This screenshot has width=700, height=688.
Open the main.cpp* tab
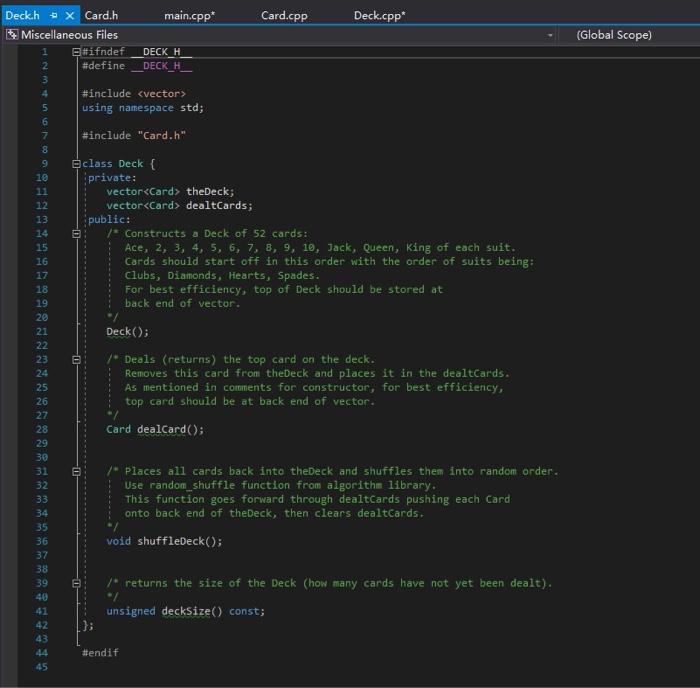(x=189, y=15)
